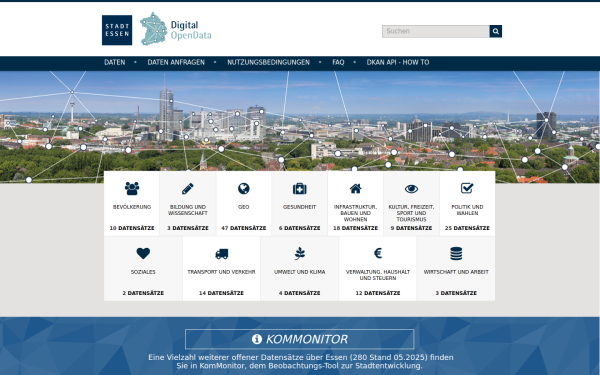Click '12 Datensätze' under Verwaltung
The height and width of the screenshot is (375, 600).
pos(378,293)
